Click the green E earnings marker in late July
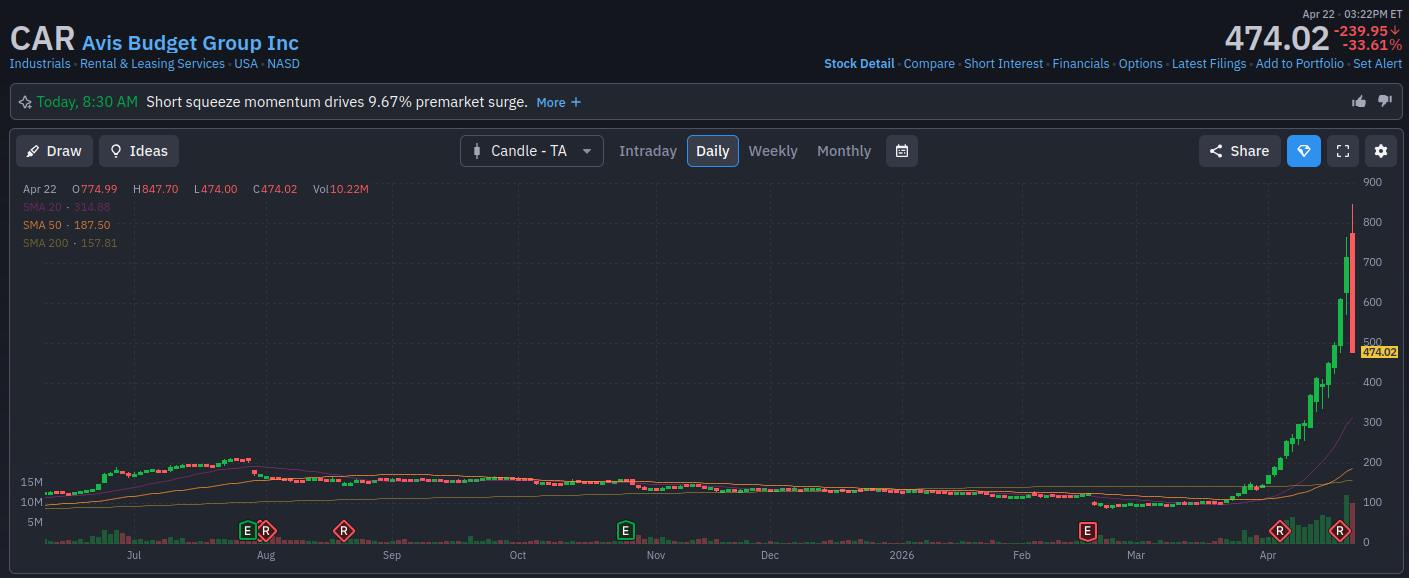The width and height of the screenshot is (1409, 578). tap(247, 530)
